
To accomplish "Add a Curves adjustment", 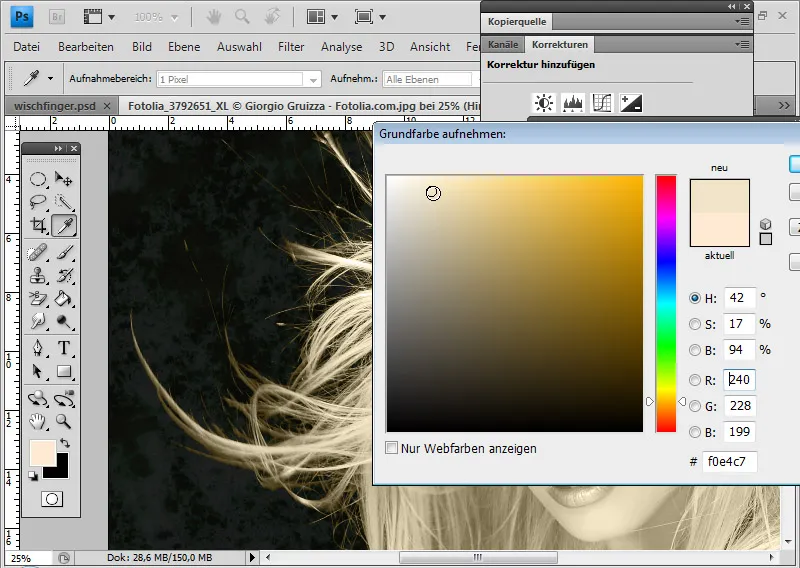I will point(602,103).
